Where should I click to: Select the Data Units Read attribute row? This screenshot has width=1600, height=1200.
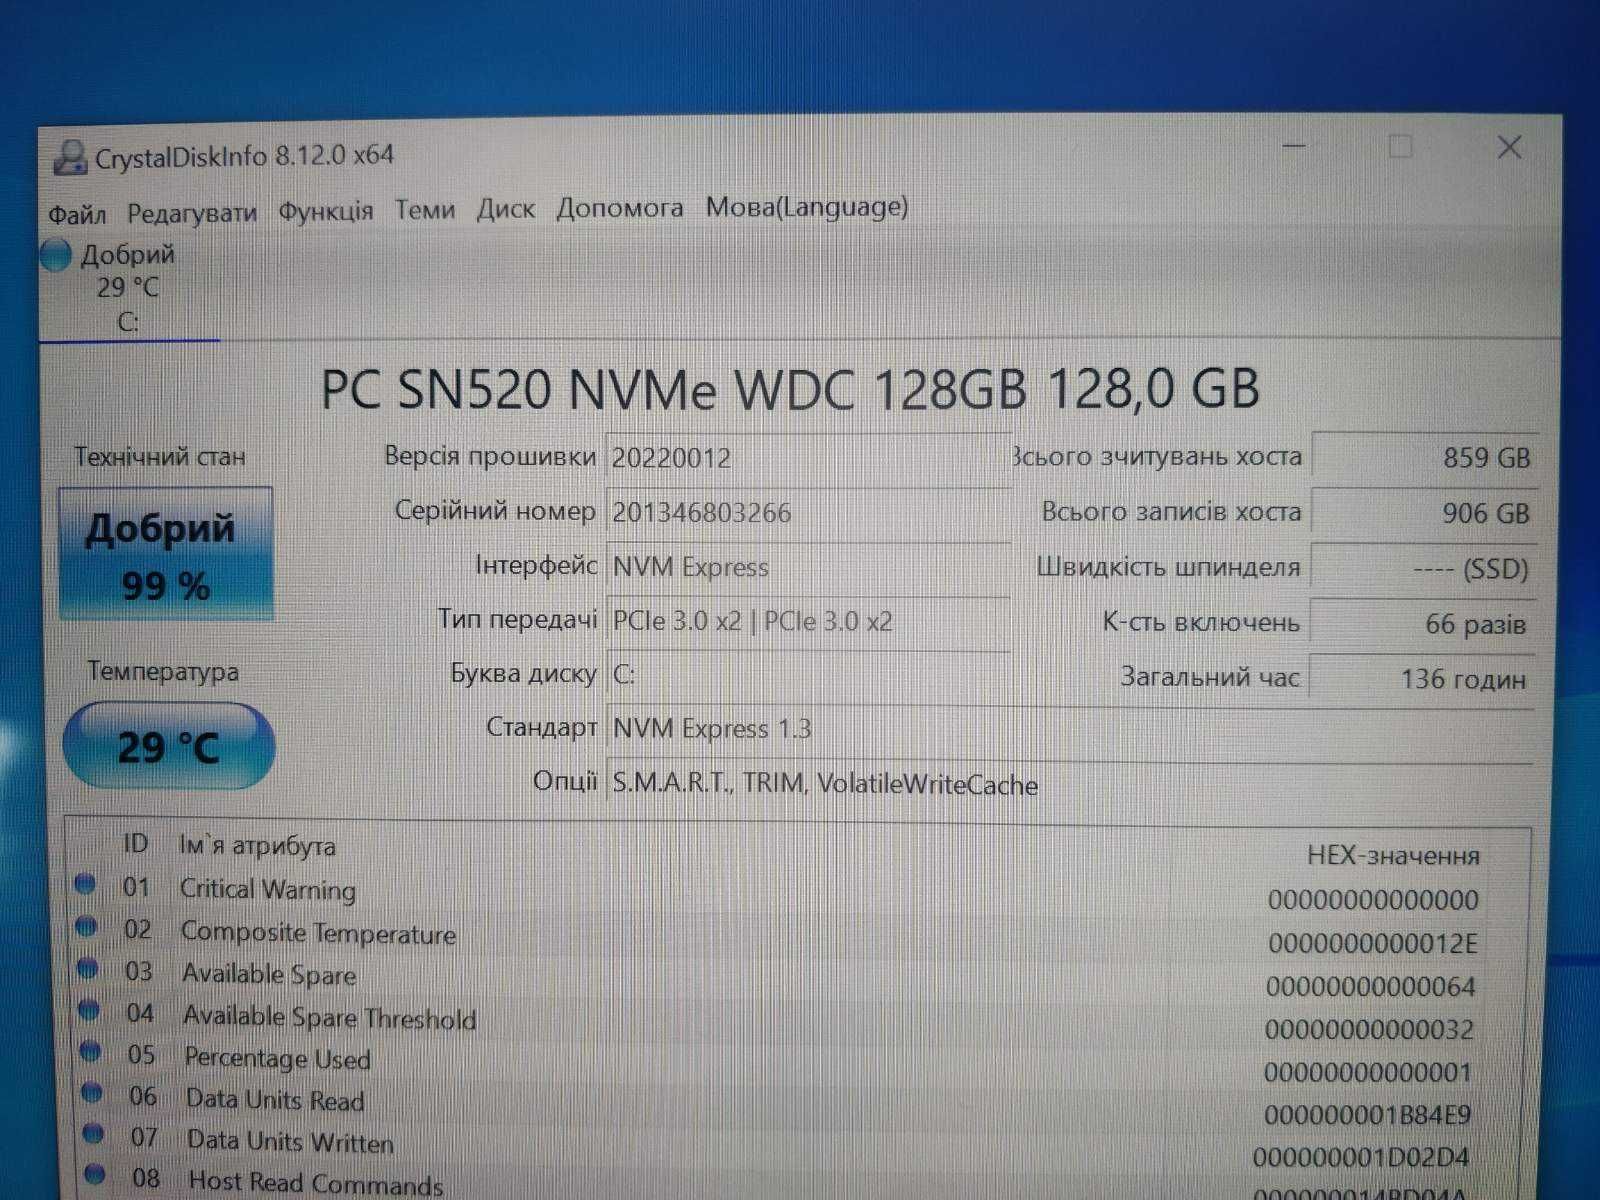pos(778,1105)
